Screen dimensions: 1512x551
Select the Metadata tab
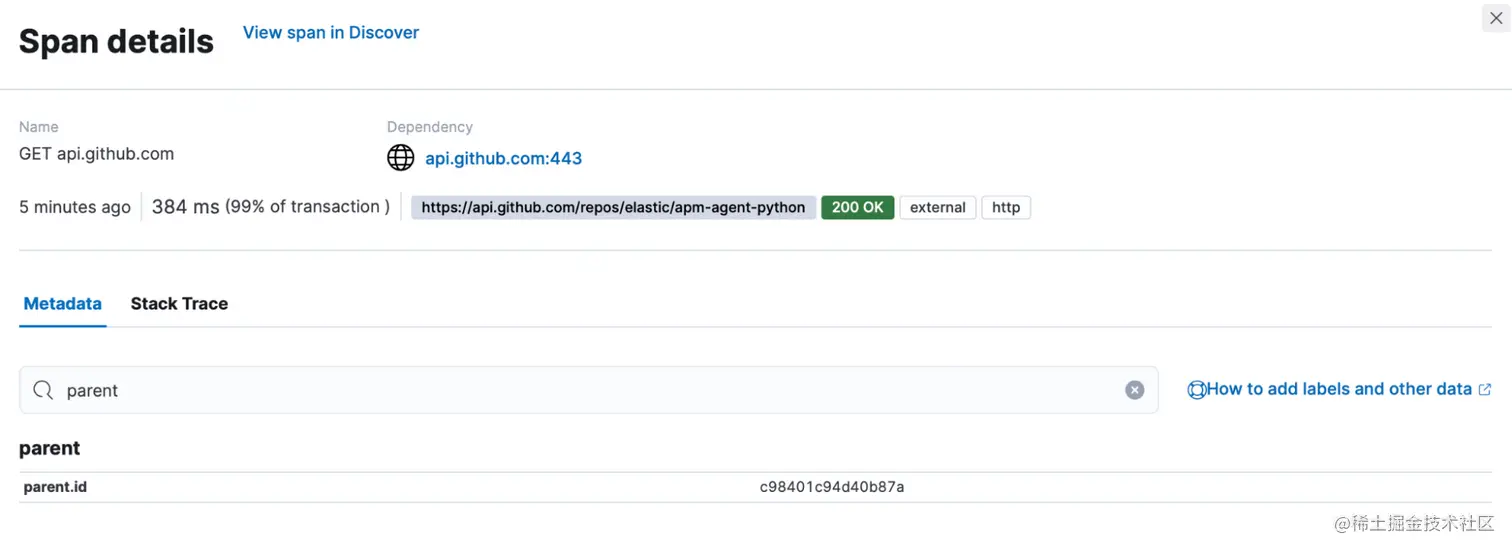tap(62, 304)
